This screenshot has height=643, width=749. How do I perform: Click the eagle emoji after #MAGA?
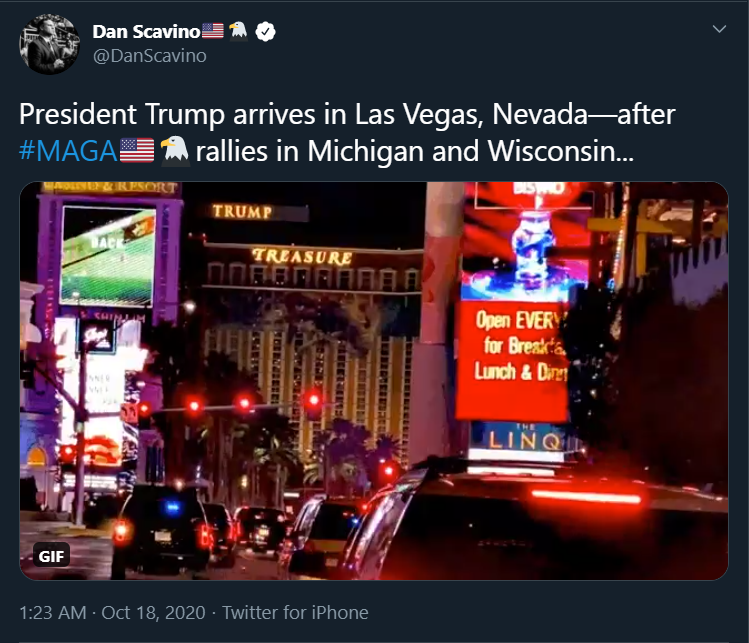pos(175,151)
